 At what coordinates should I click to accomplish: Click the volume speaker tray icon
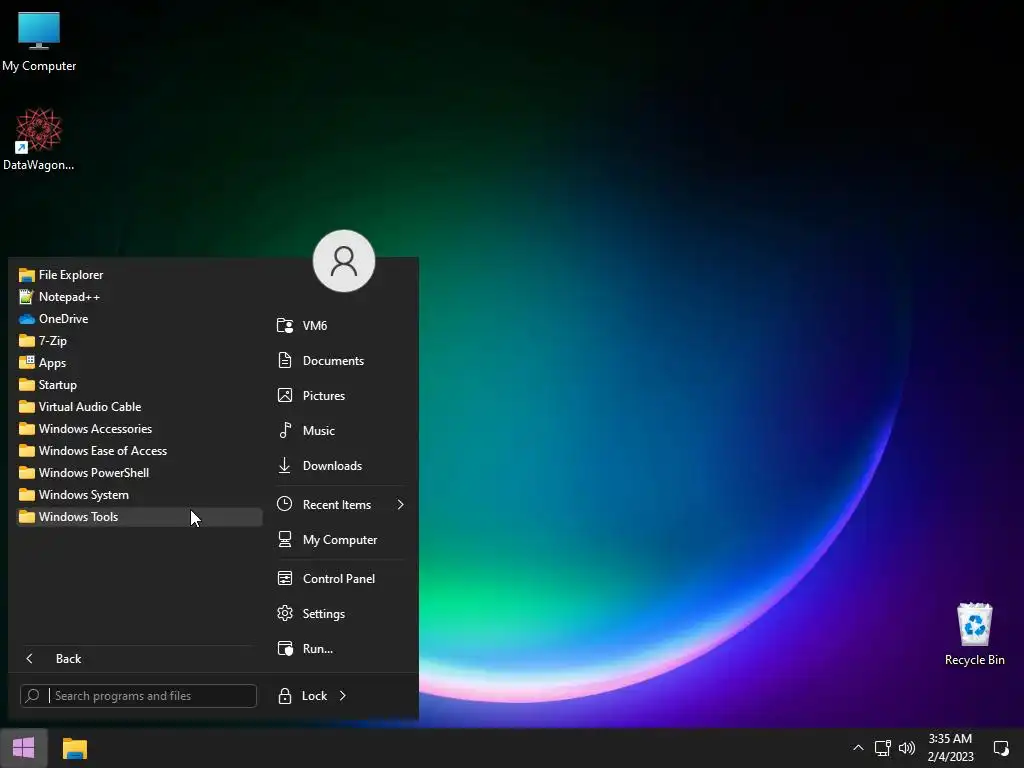point(906,748)
